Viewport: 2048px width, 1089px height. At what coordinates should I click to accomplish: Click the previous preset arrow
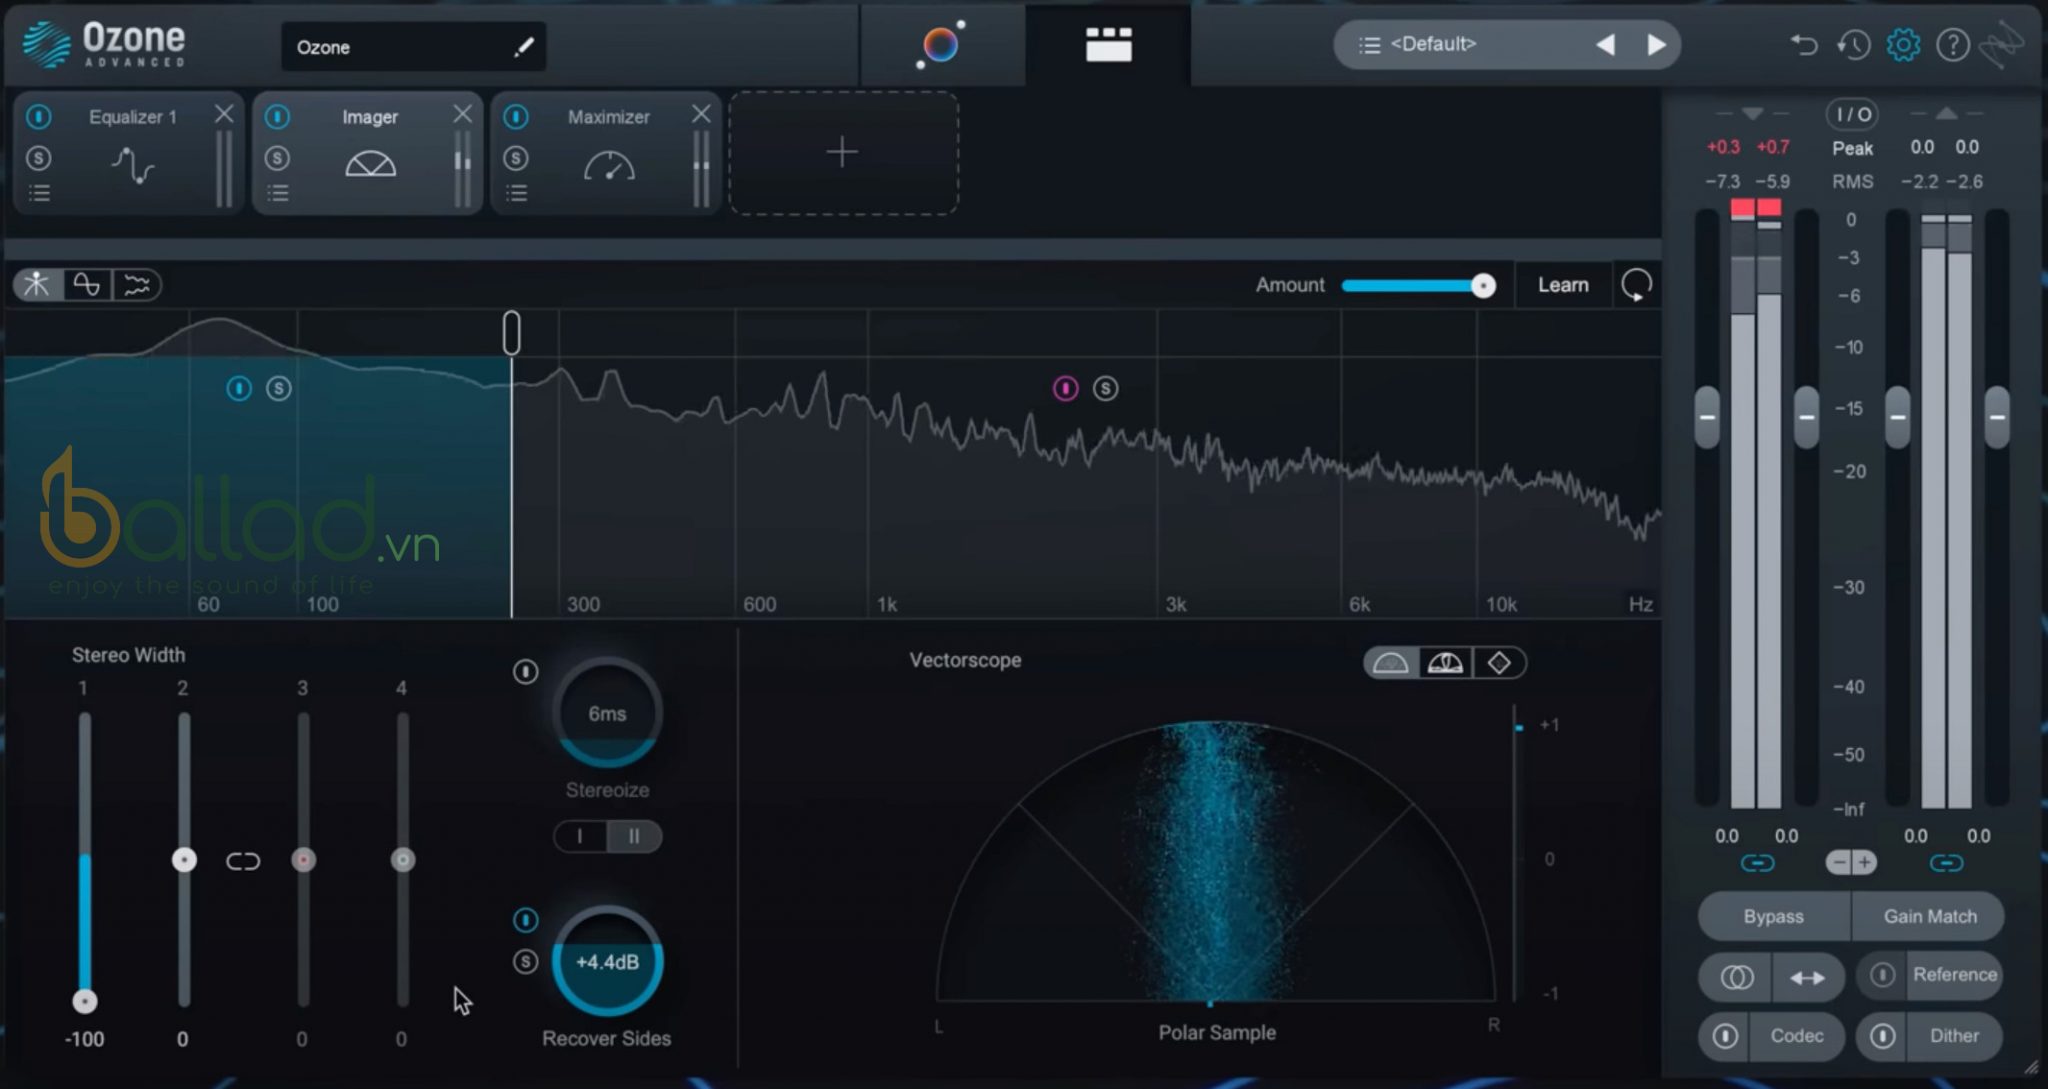pyautogui.click(x=1605, y=44)
